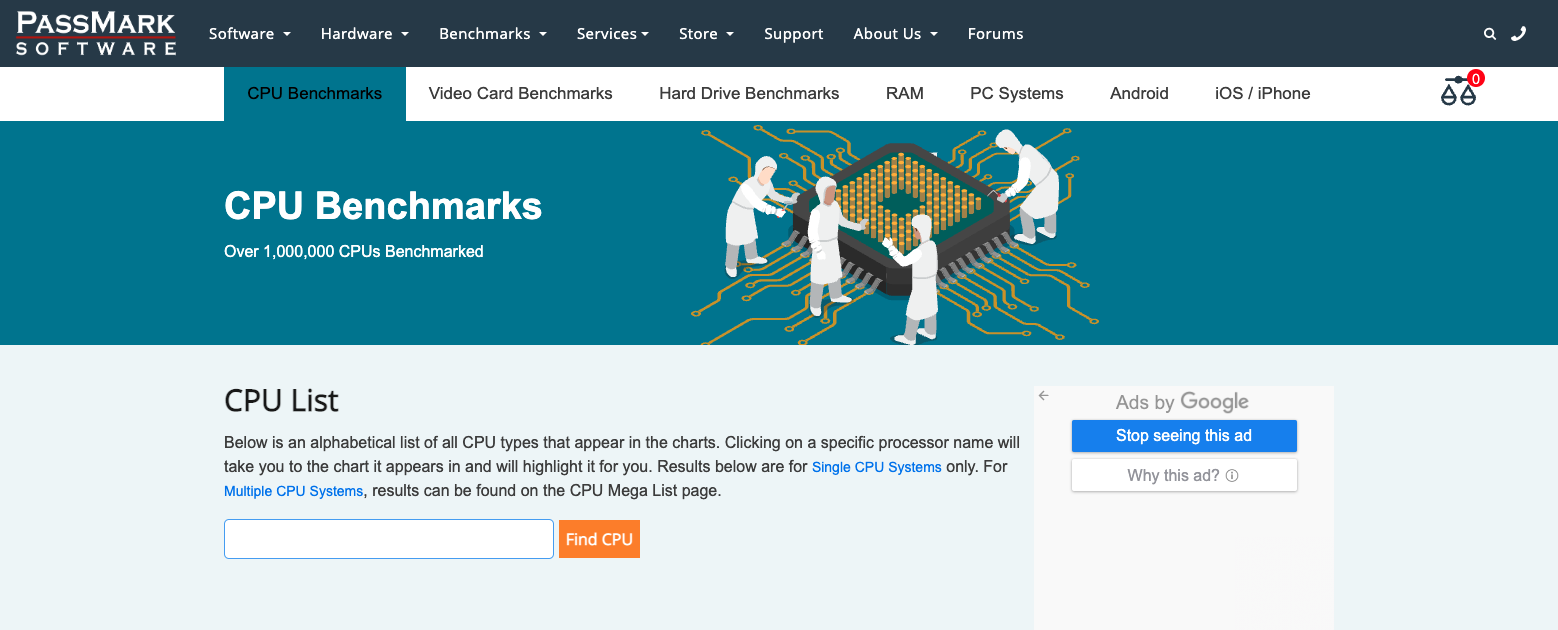Click the Over 1,000,000 CPUs Benchmarked text
The width and height of the screenshot is (1558, 630).
pos(354,251)
